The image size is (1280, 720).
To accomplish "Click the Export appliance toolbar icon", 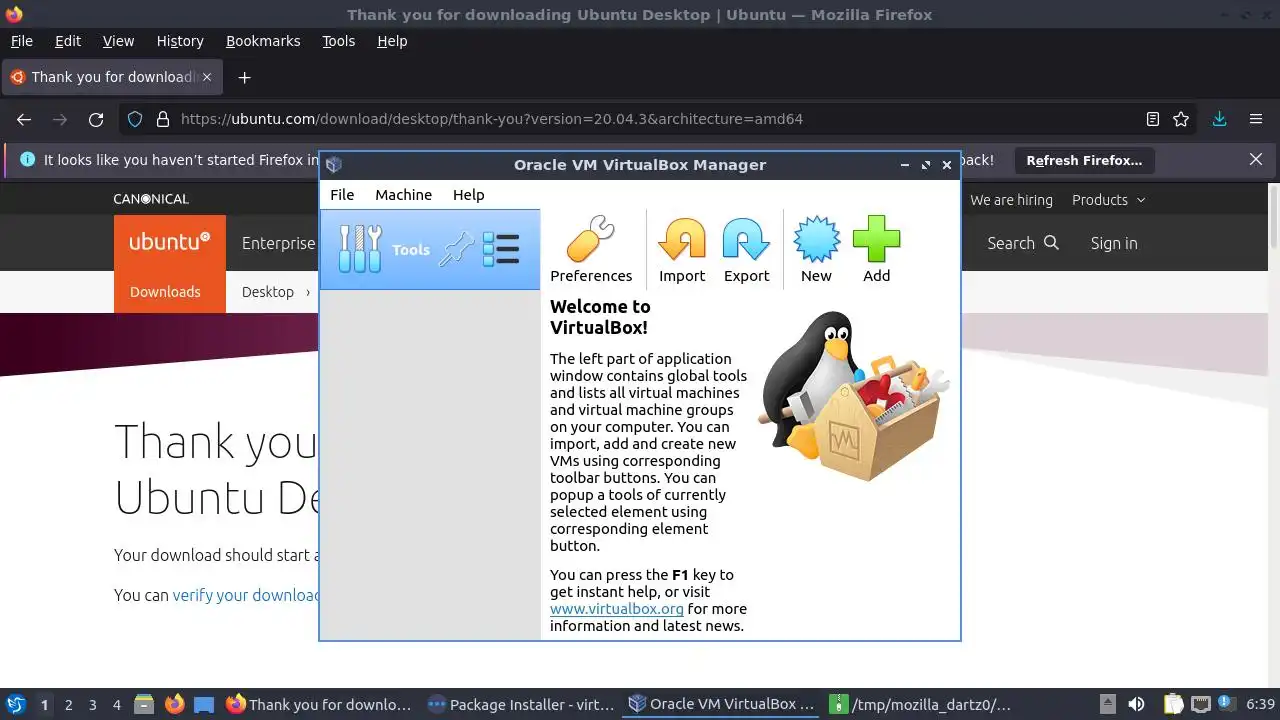I will 746,249.
